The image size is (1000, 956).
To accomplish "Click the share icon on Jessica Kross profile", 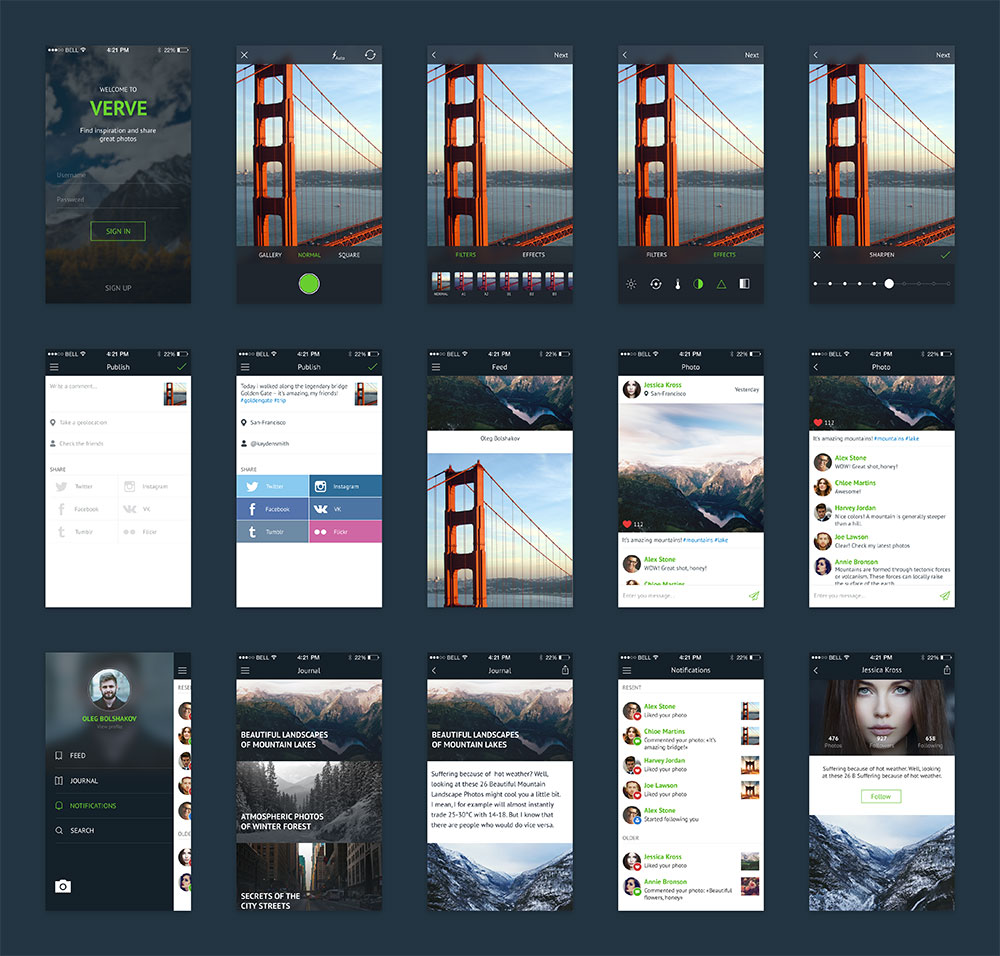I will point(946,670).
